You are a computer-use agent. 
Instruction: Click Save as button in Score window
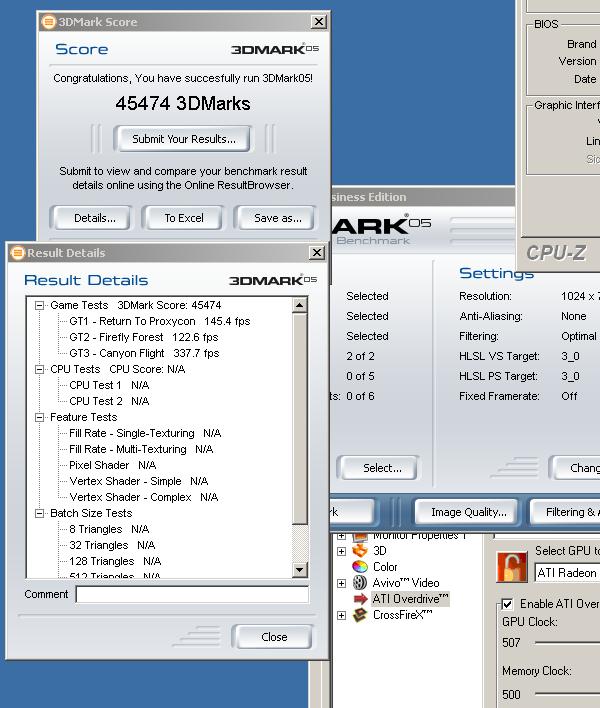pyautogui.click(x=276, y=218)
